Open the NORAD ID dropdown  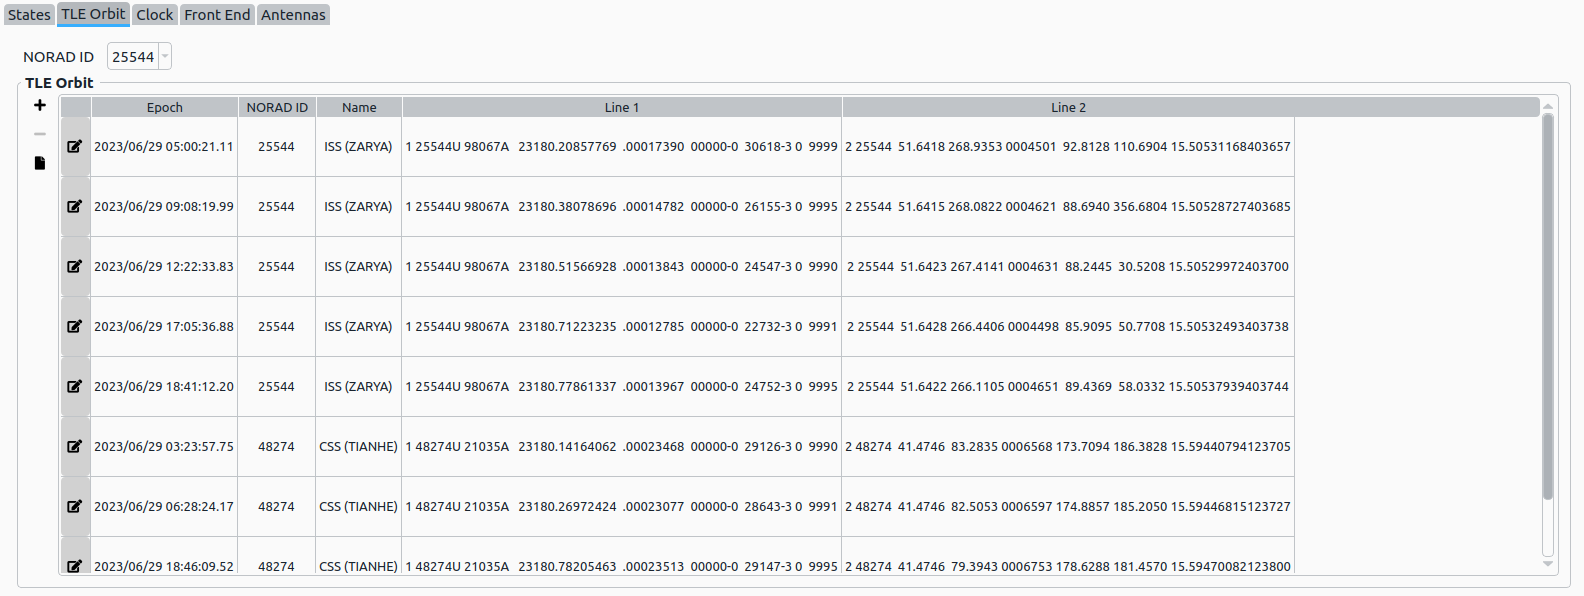point(165,57)
